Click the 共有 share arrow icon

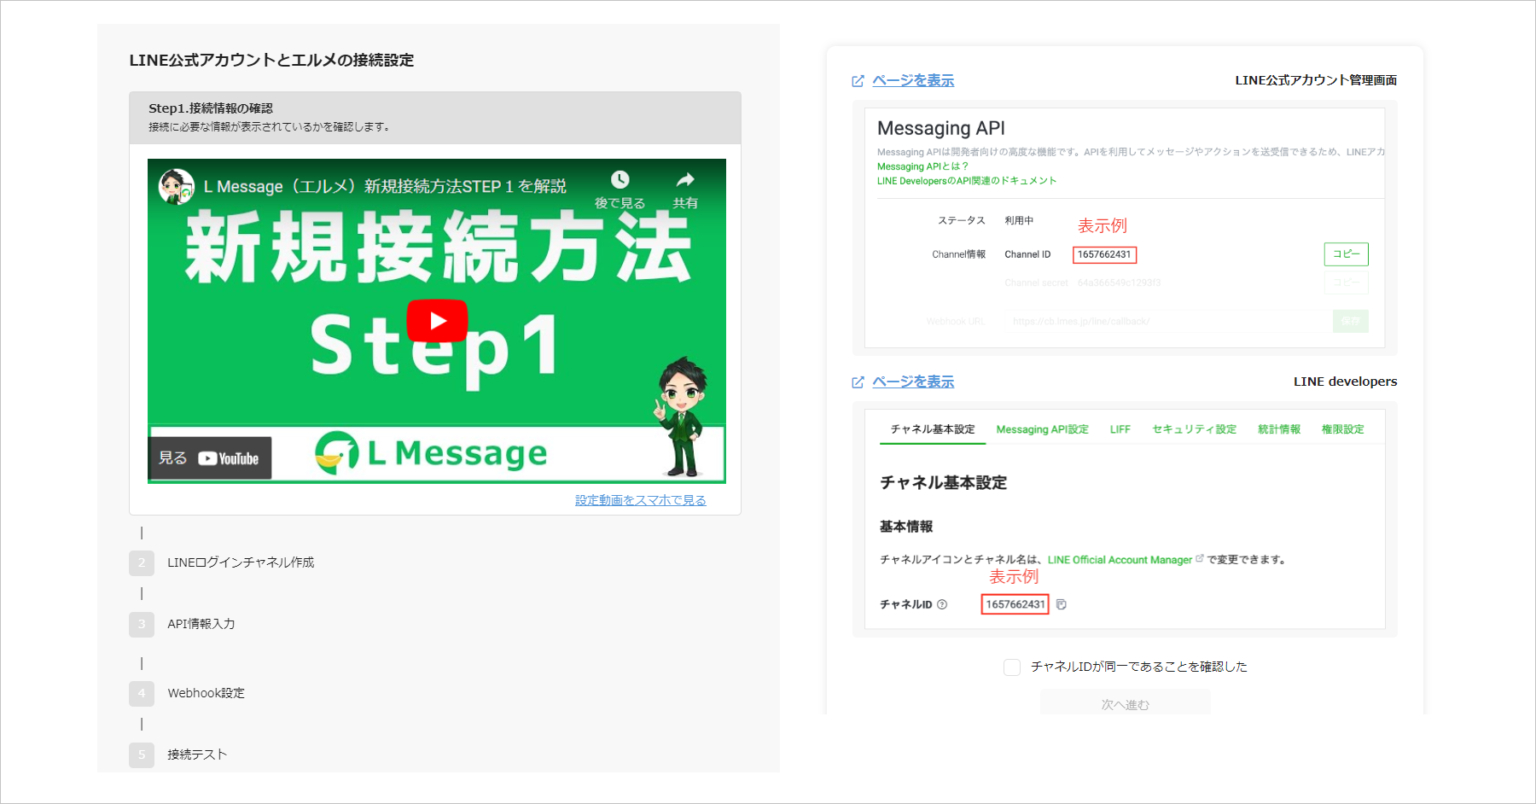click(x=685, y=180)
